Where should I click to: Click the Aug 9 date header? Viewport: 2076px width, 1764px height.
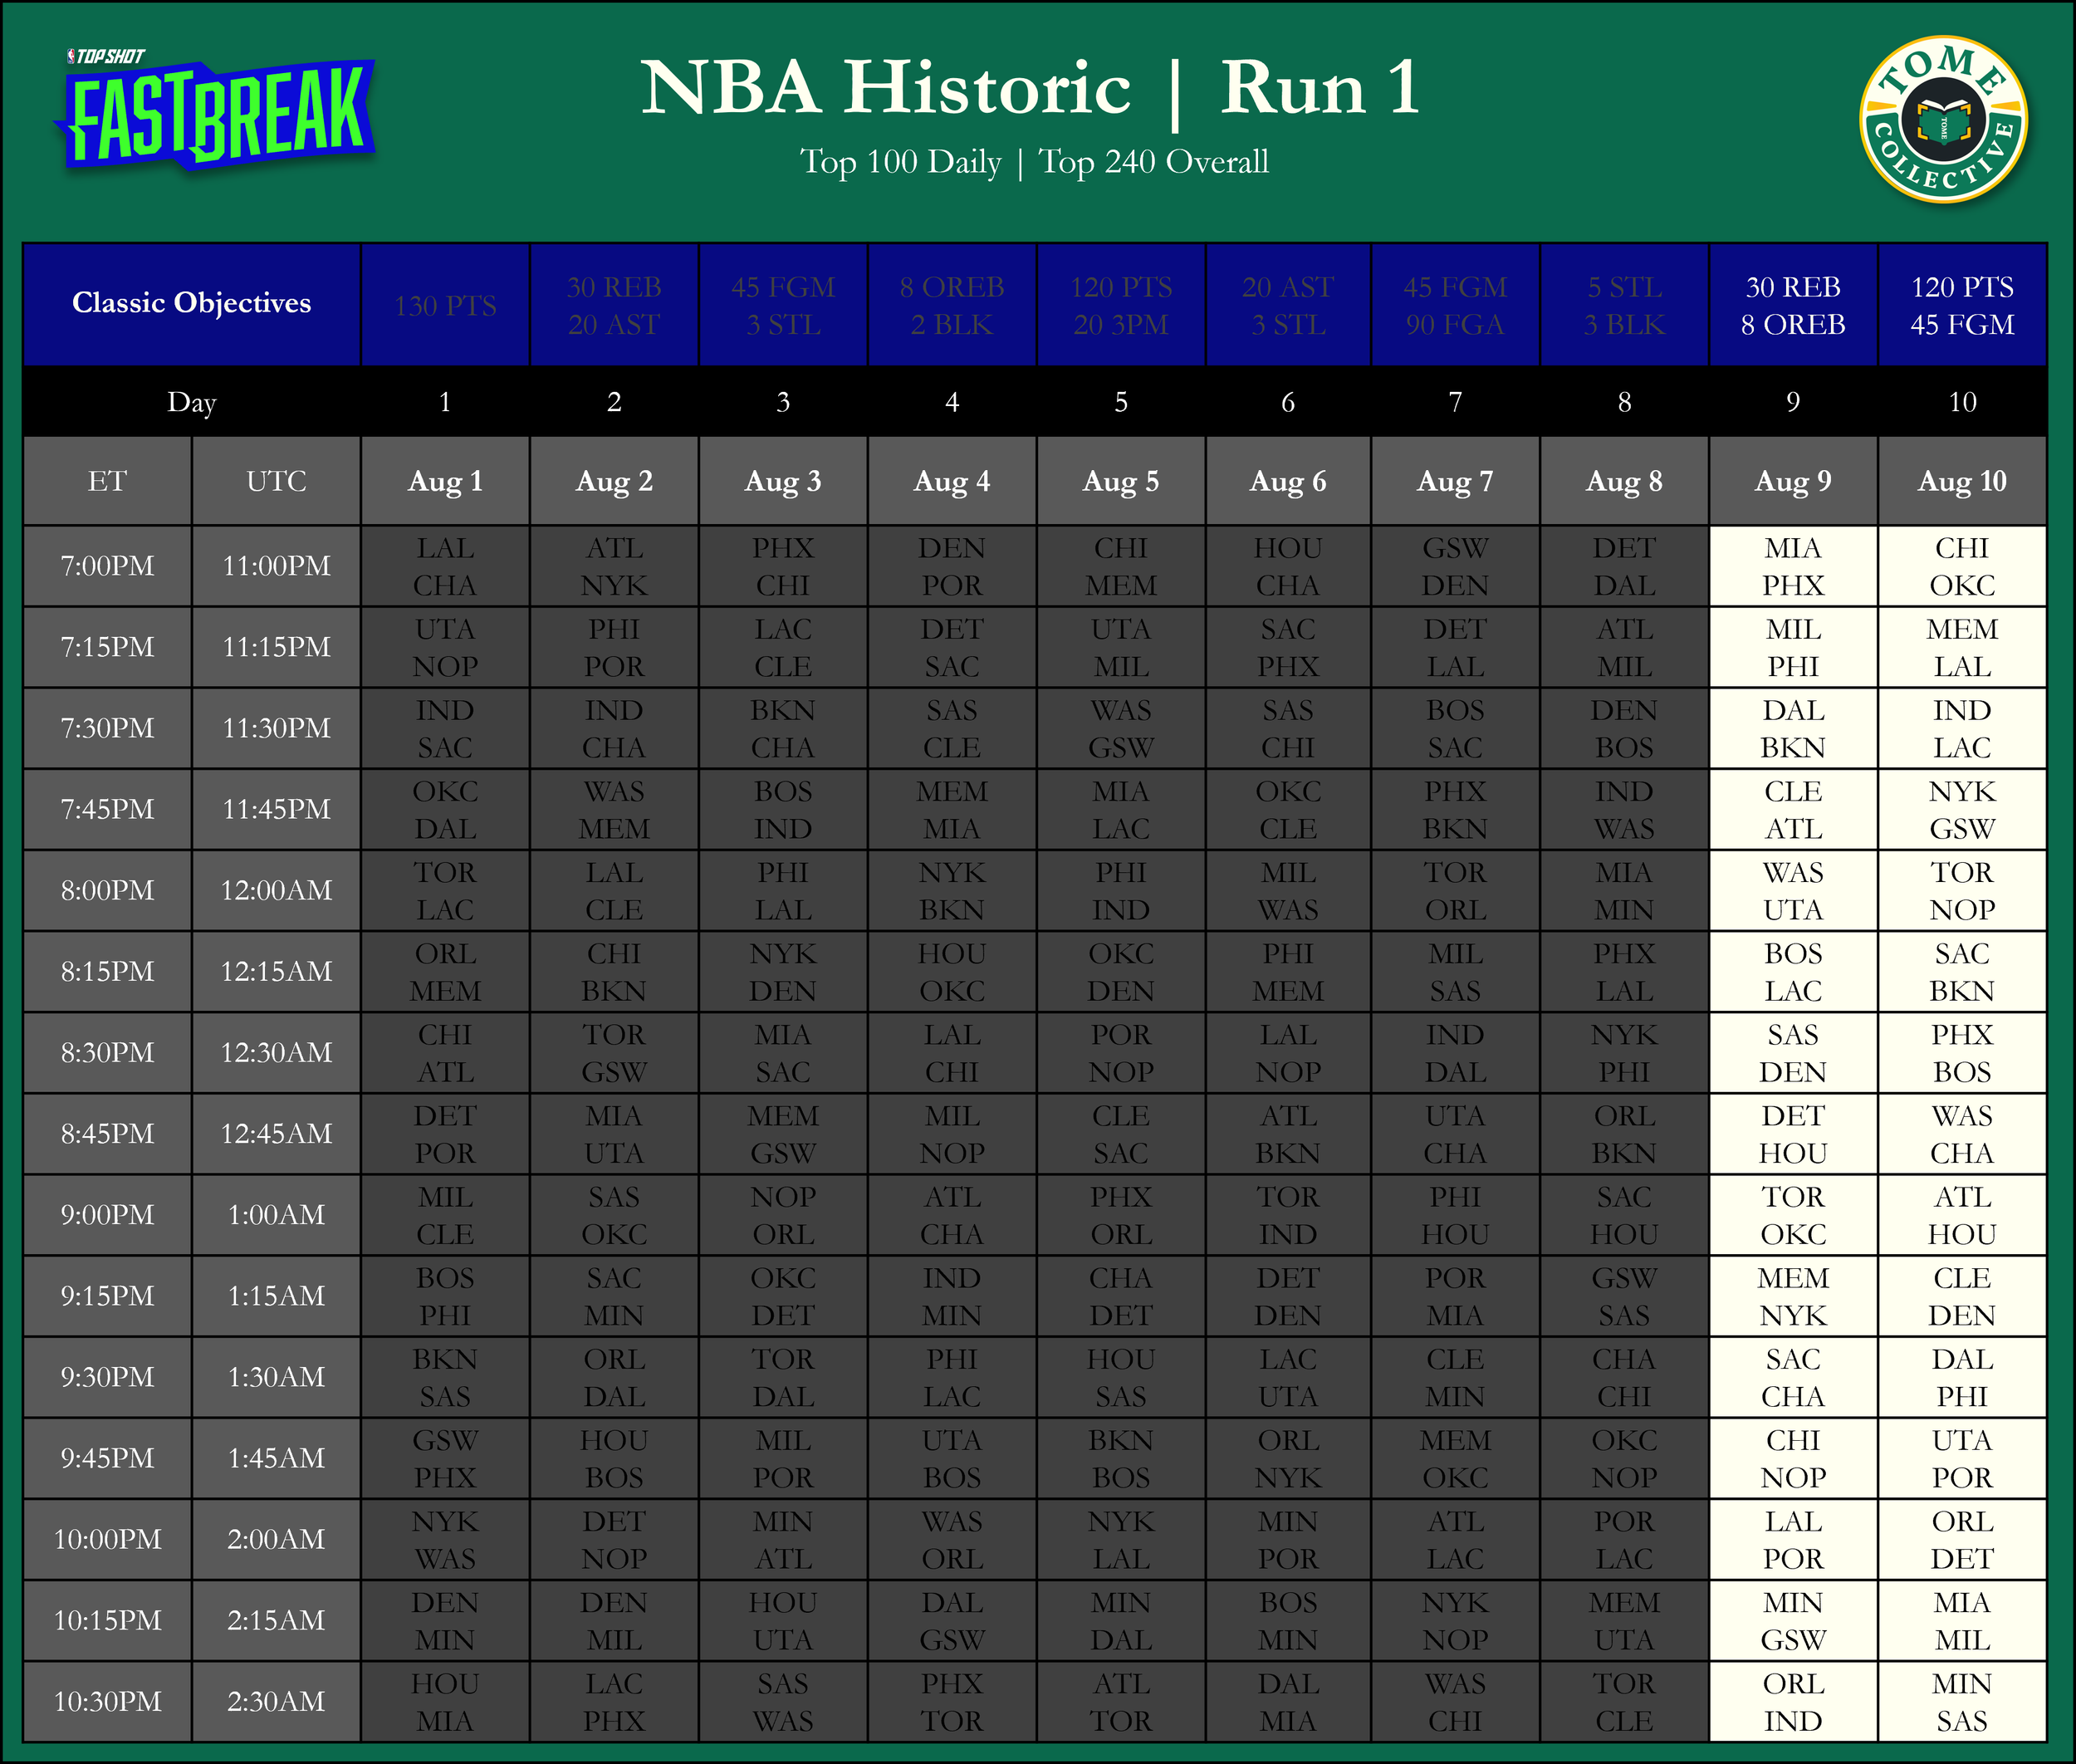(1792, 481)
